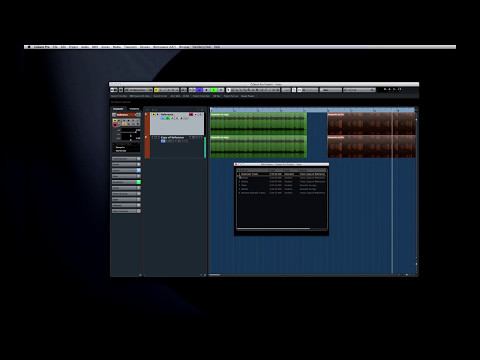Open the Apple menu
Screen dimensions: 480x360
pos(29,47)
